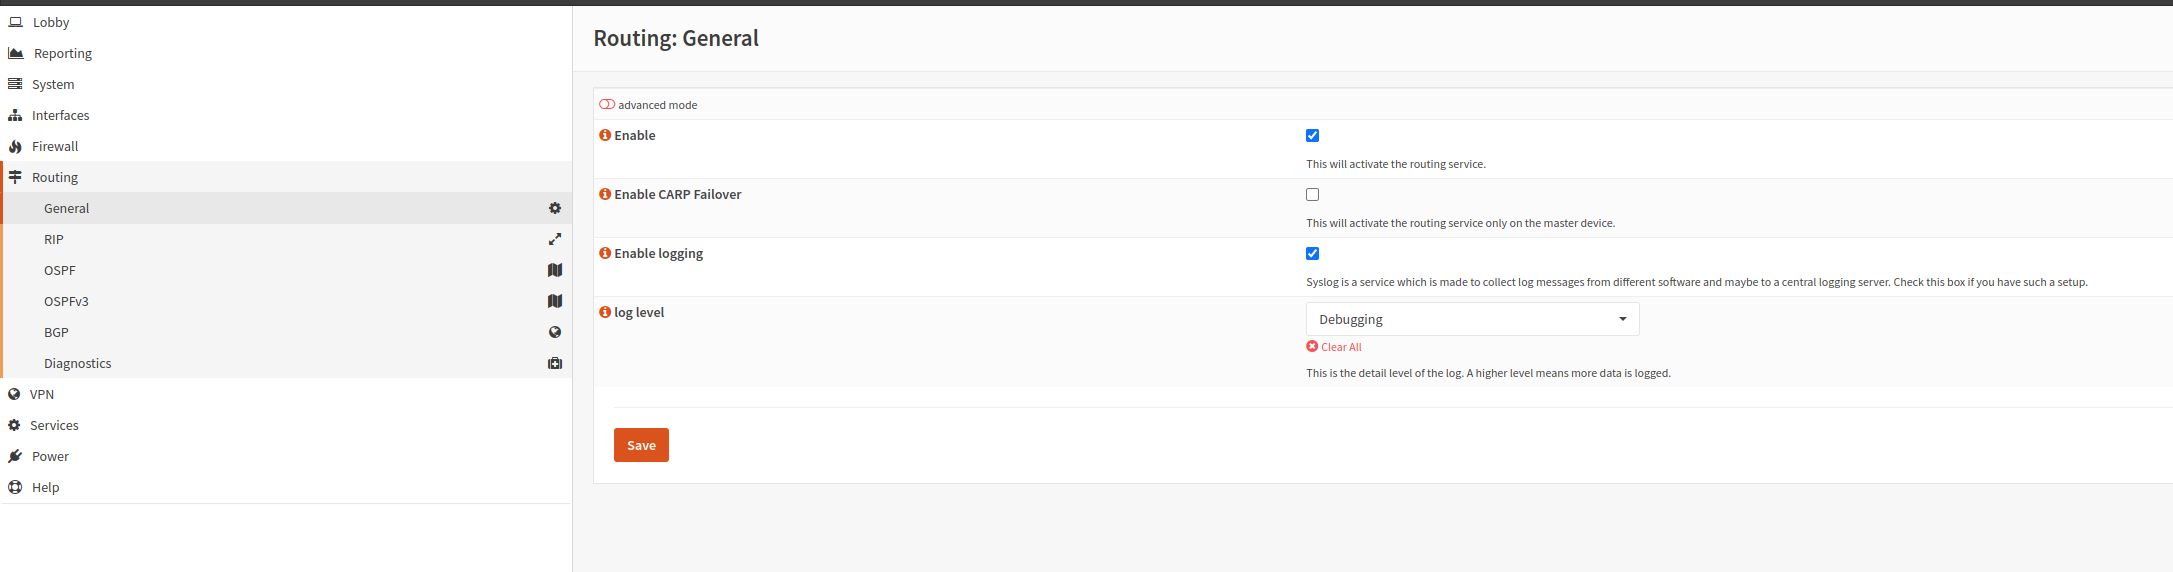Click the Help lifebuoy icon
This screenshot has width=2173, height=572.
[x=15, y=487]
